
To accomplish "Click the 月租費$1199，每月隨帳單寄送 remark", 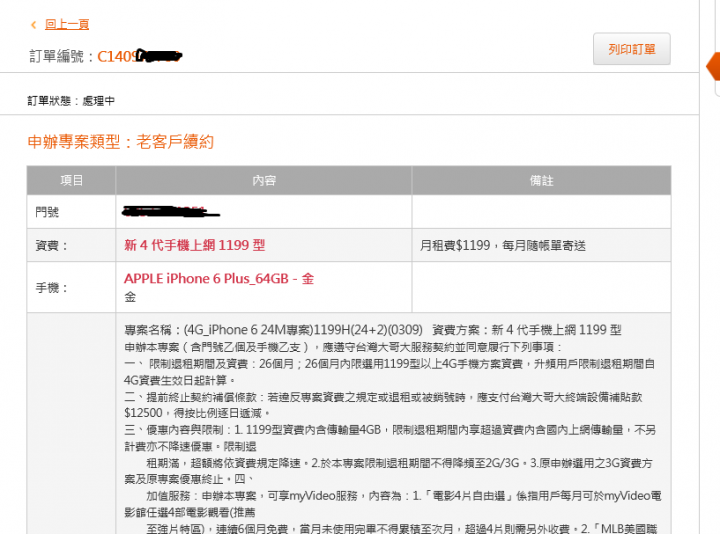I will [503, 246].
